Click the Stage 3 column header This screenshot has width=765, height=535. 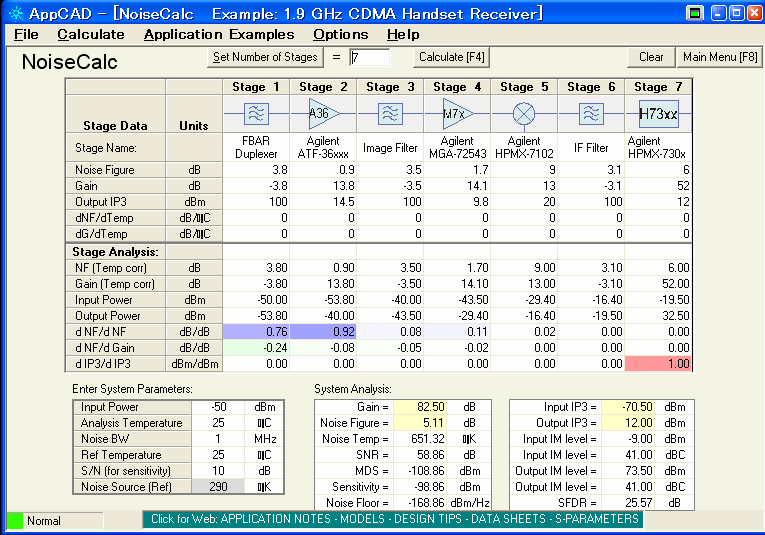point(390,87)
